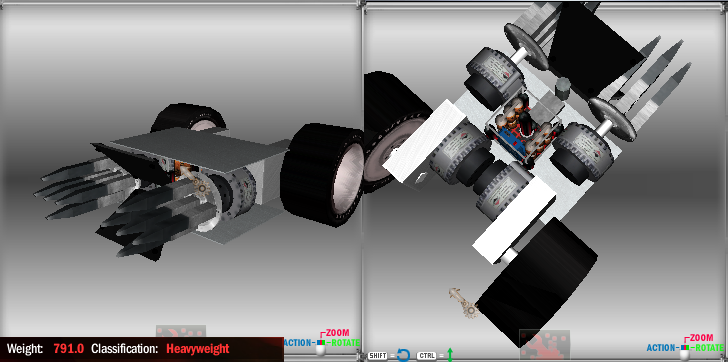The height and width of the screenshot is (362, 728).
Task: Select the large black wheel in the left view
Action: [322, 174]
